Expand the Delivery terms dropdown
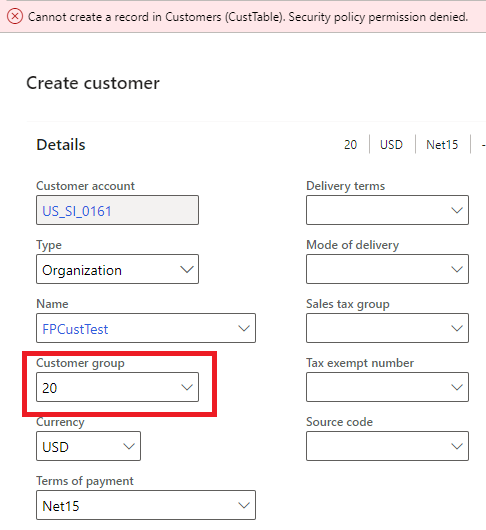The image size is (486, 530). [x=387, y=210]
